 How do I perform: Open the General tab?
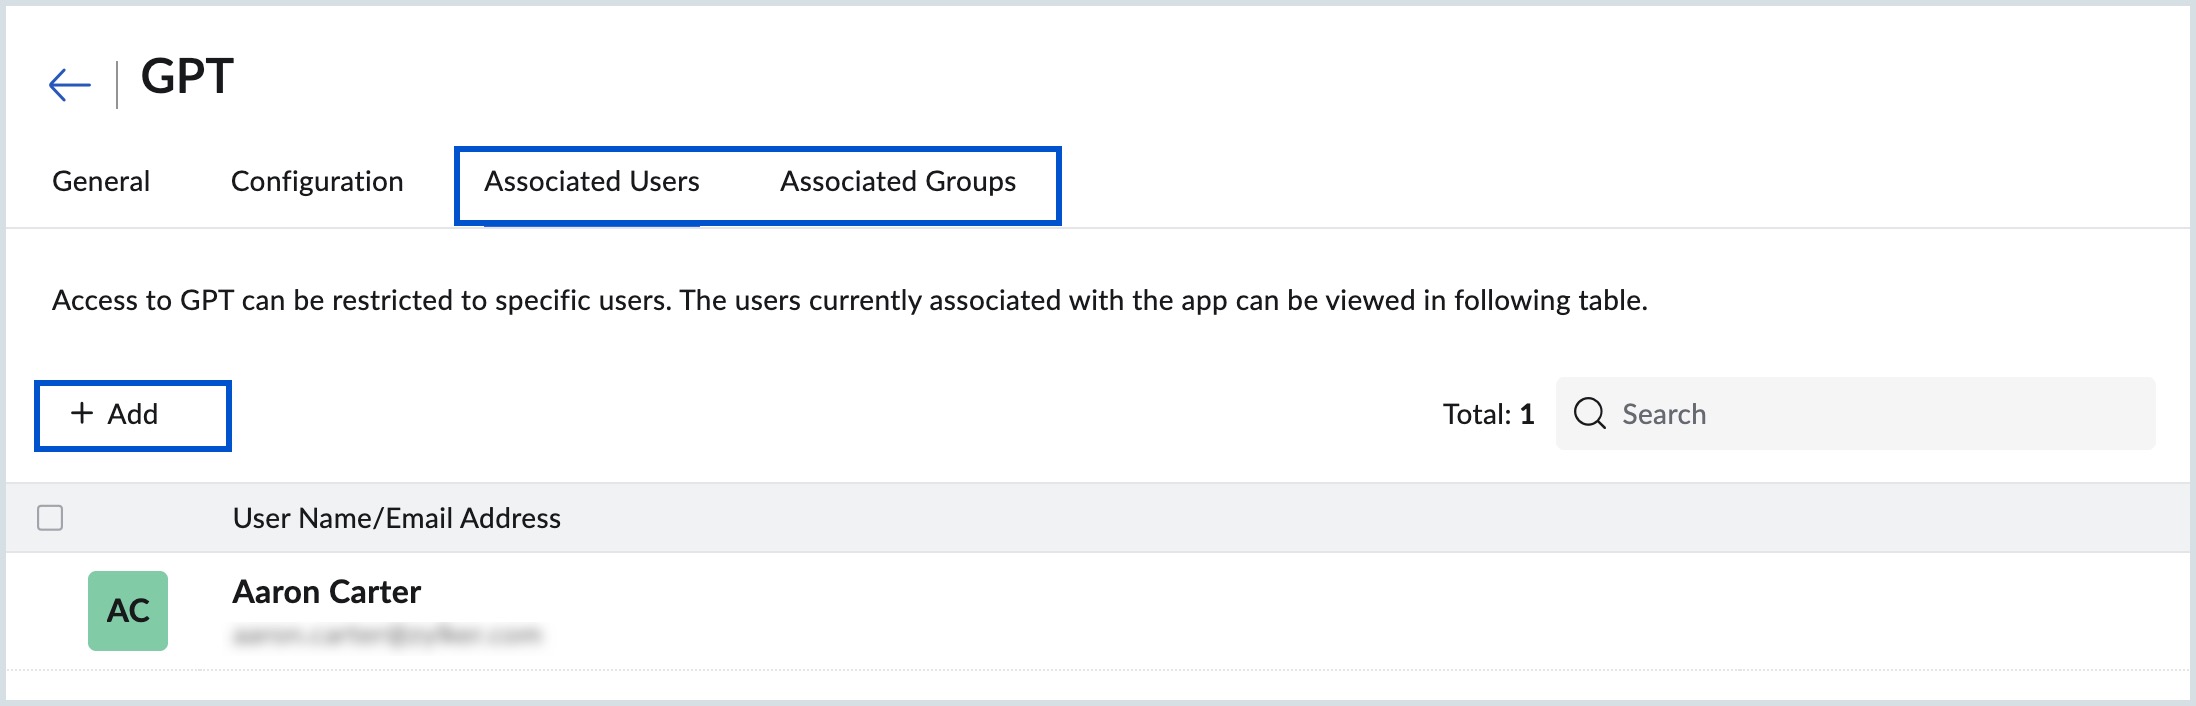[x=101, y=181]
